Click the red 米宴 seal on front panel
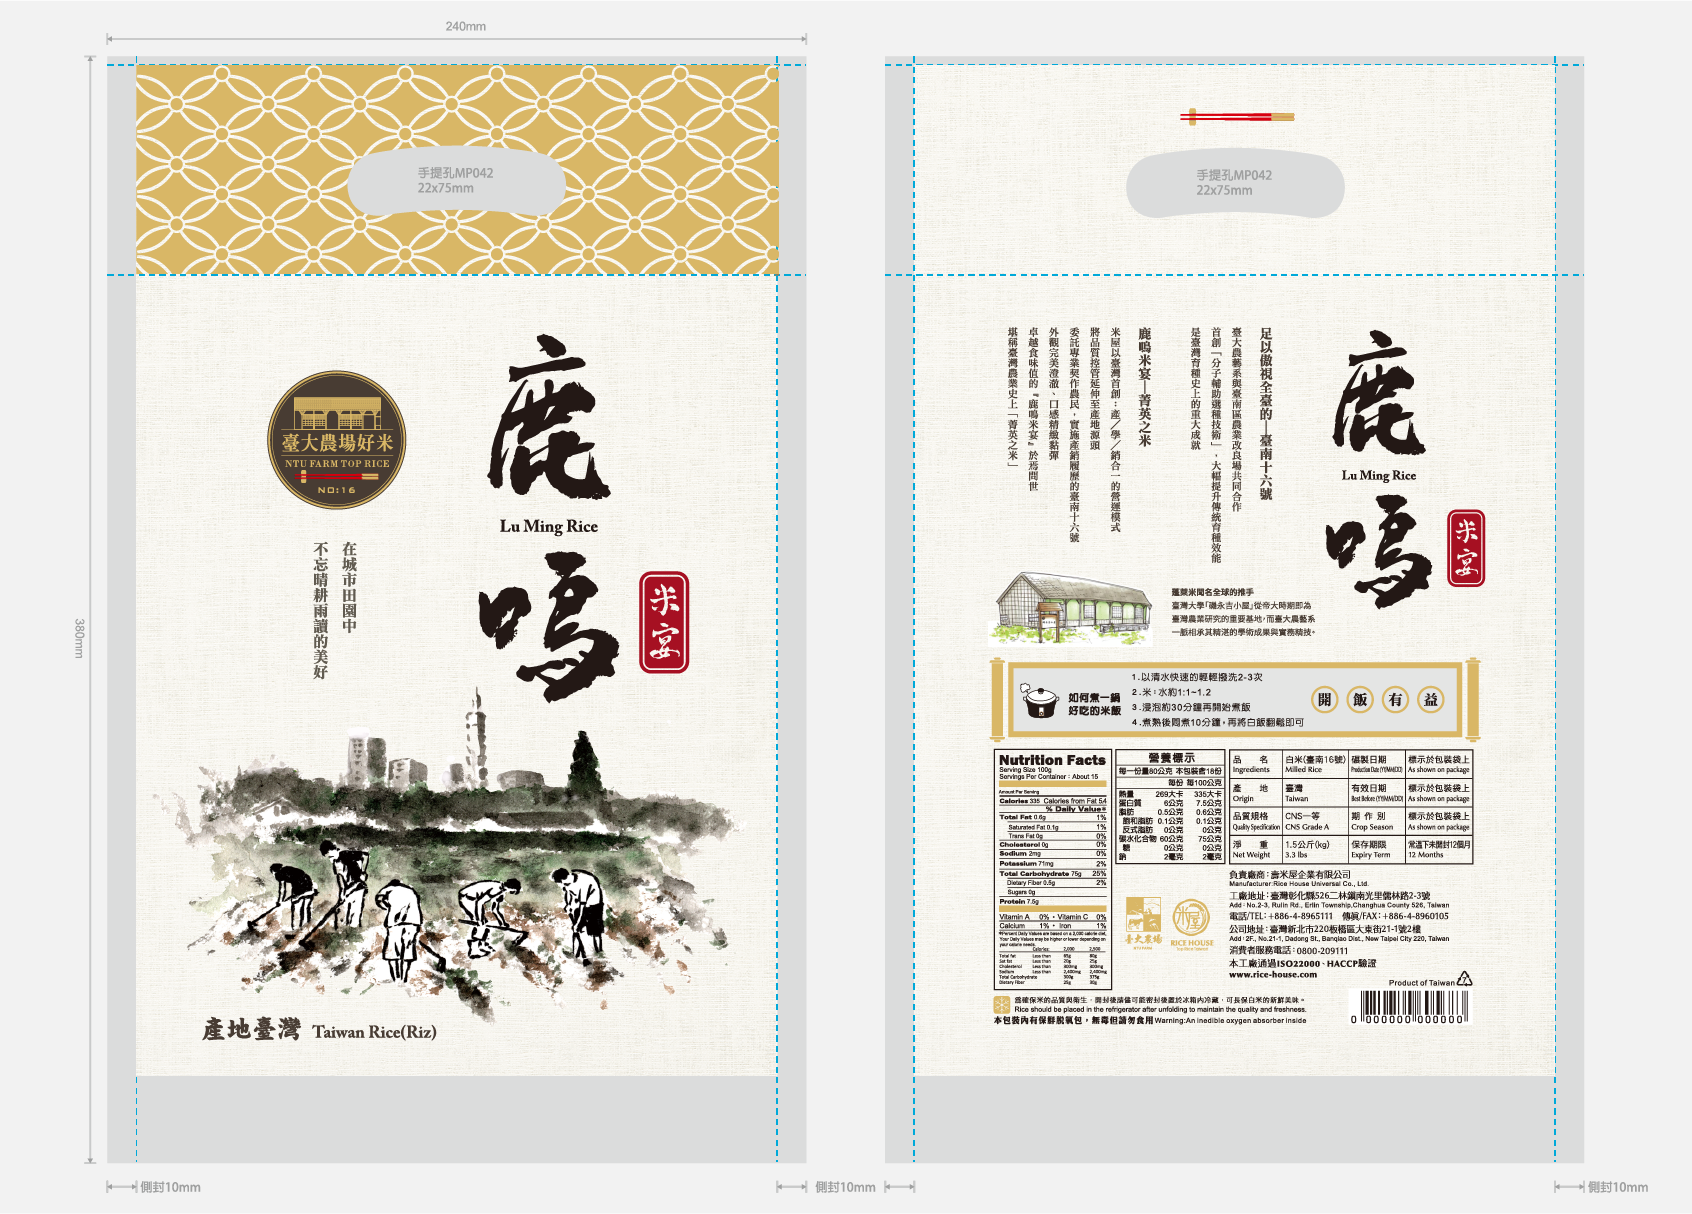1692x1214 pixels. [664, 622]
